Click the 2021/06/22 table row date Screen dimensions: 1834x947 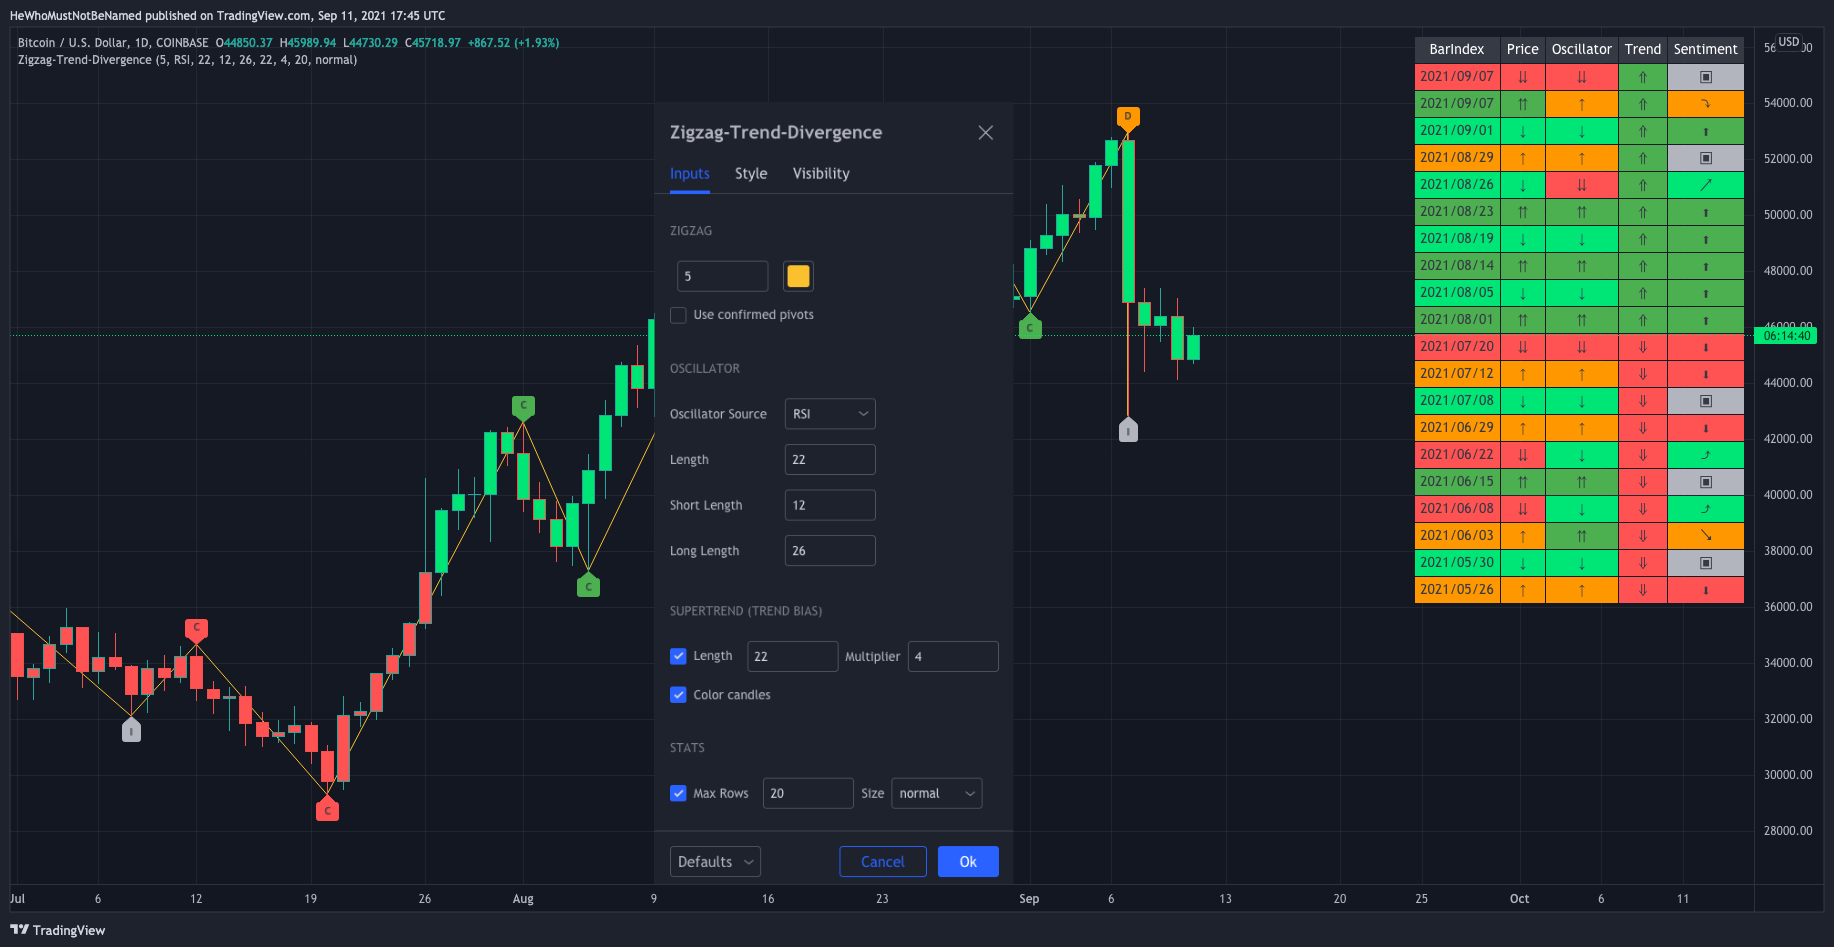coord(1457,455)
